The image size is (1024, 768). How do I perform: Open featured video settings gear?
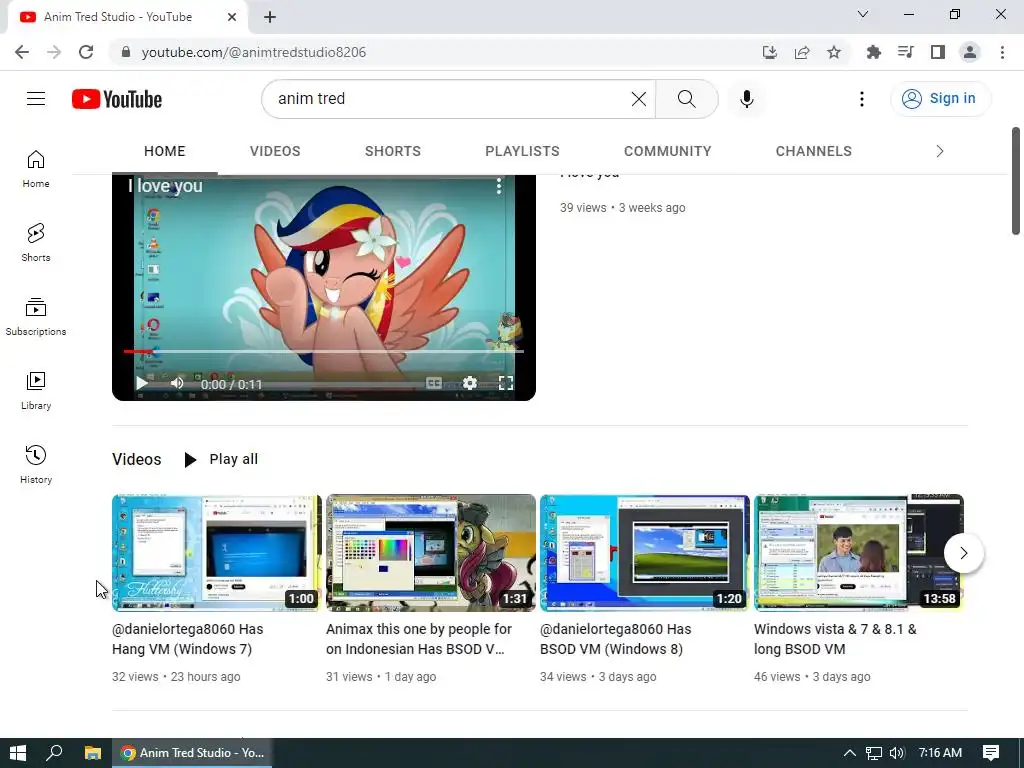point(470,383)
